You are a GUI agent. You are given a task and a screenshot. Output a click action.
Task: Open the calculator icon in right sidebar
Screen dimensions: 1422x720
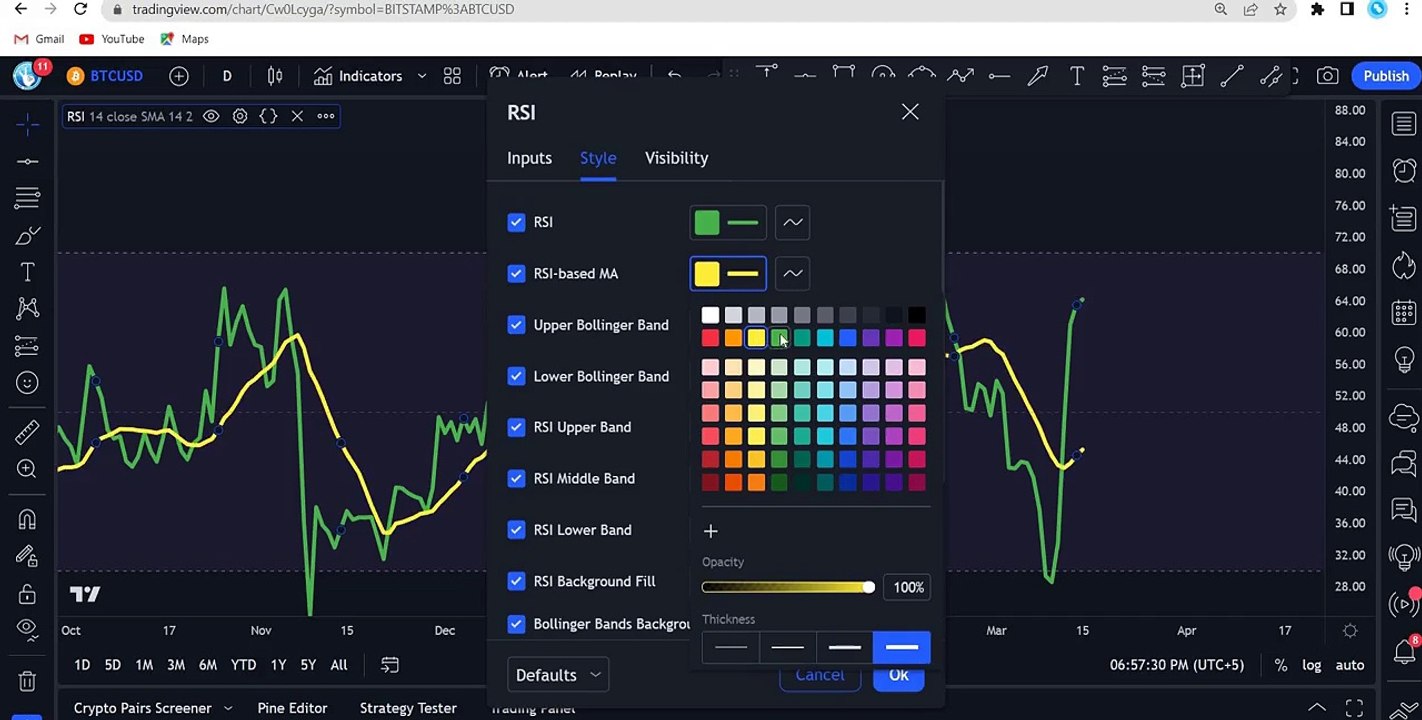(1404, 312)
